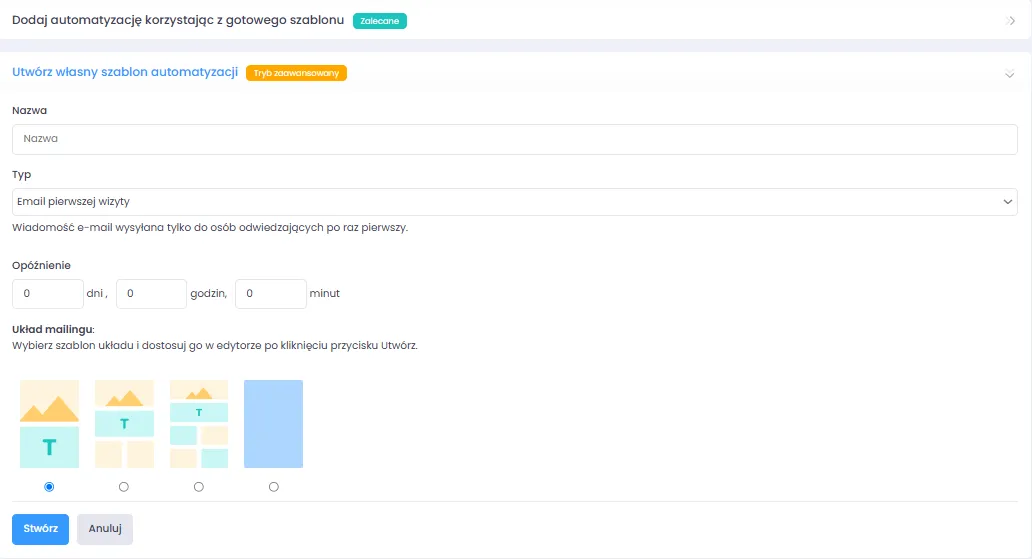This screenshot has height=559, width=1032.
Task: Select the first layout radio button
Action: [x=49, y=487]
